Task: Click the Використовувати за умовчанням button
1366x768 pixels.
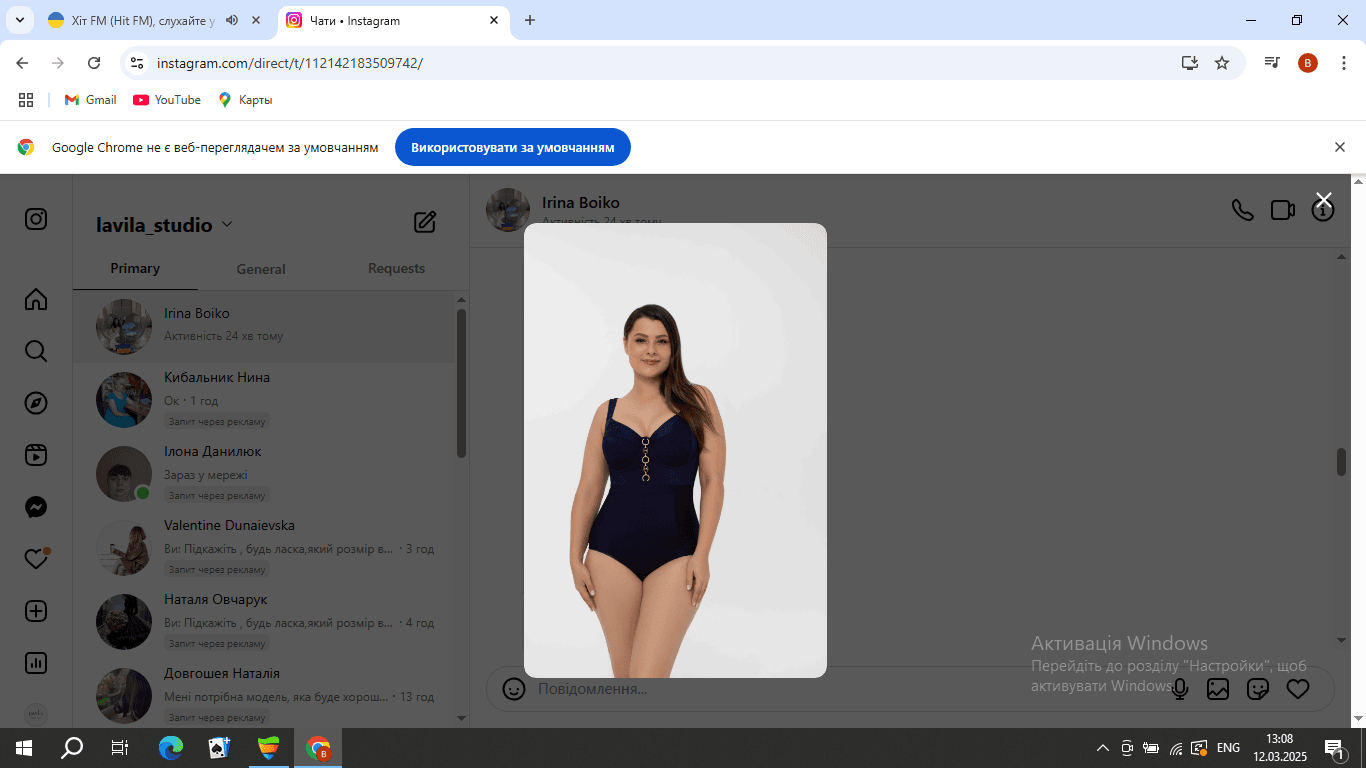Action: 513,147
